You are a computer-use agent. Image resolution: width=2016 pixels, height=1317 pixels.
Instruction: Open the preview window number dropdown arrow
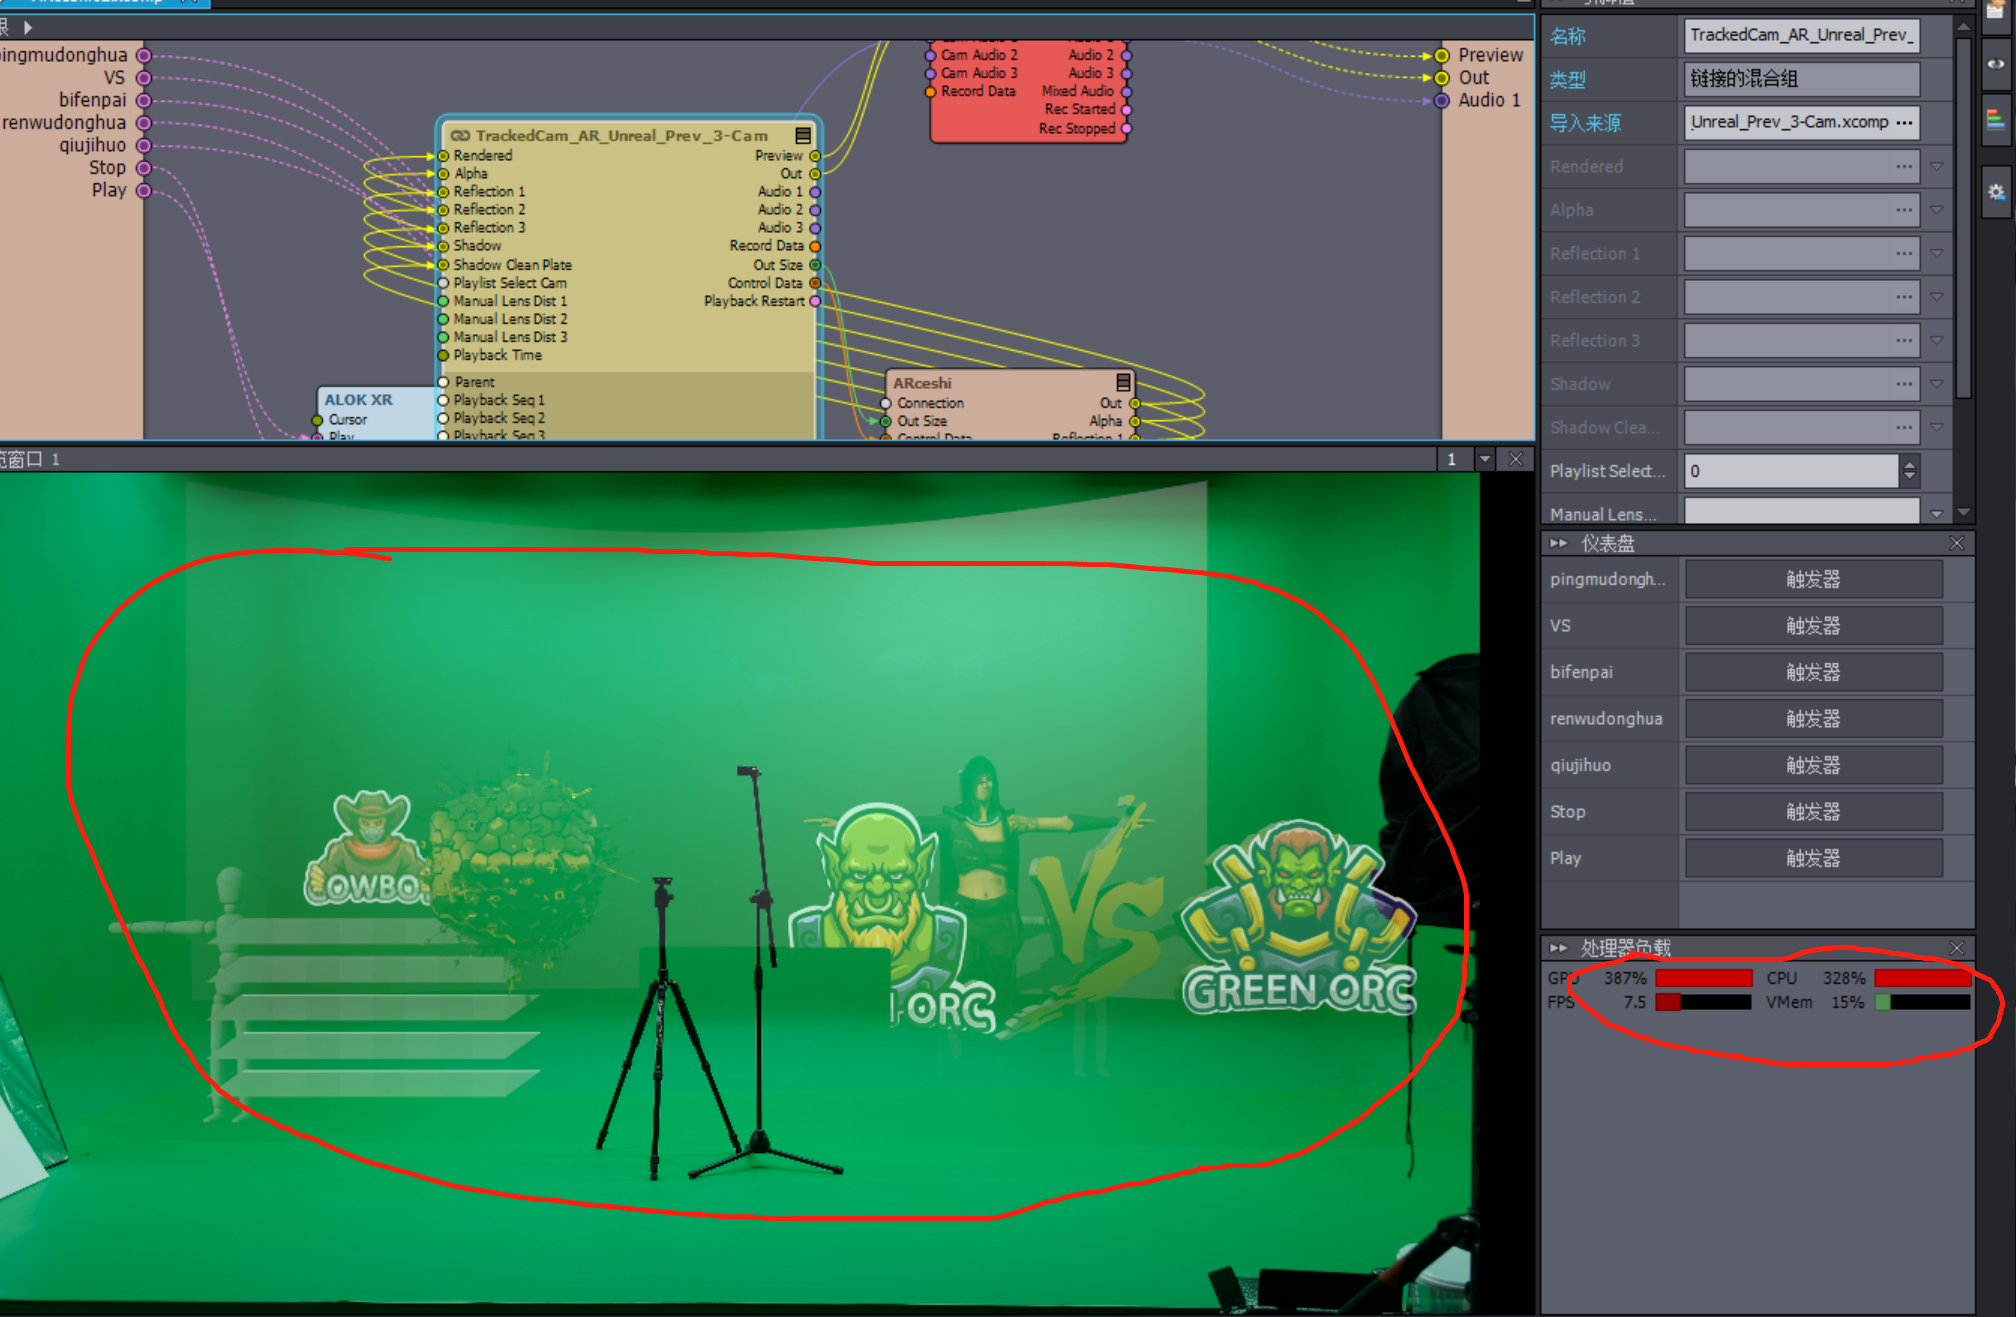tap(1485, 459)
